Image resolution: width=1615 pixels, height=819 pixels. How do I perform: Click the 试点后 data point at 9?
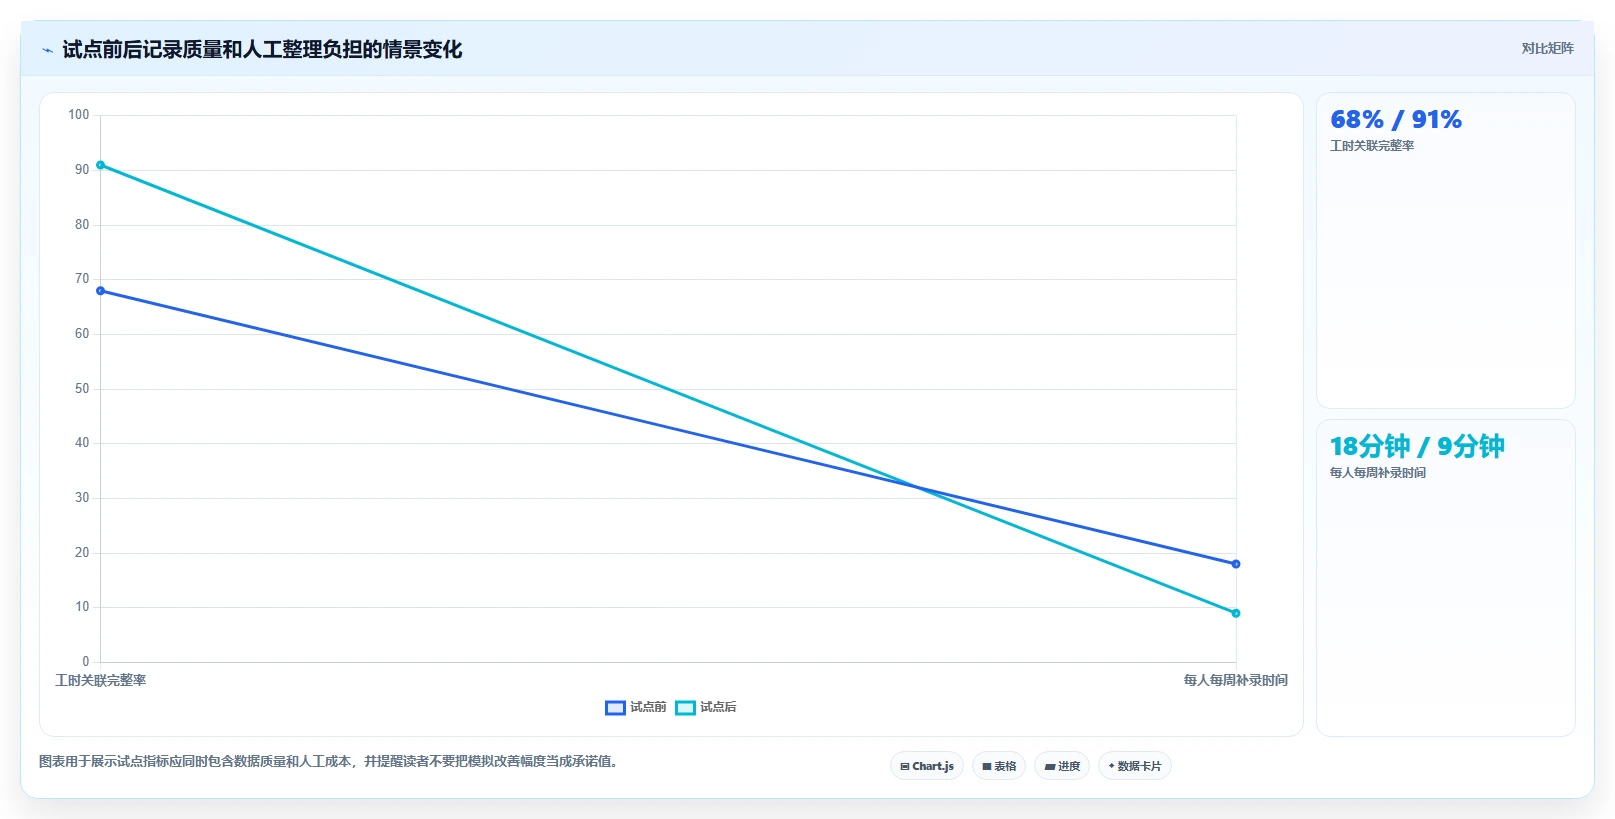click(x=1236, y=613)
